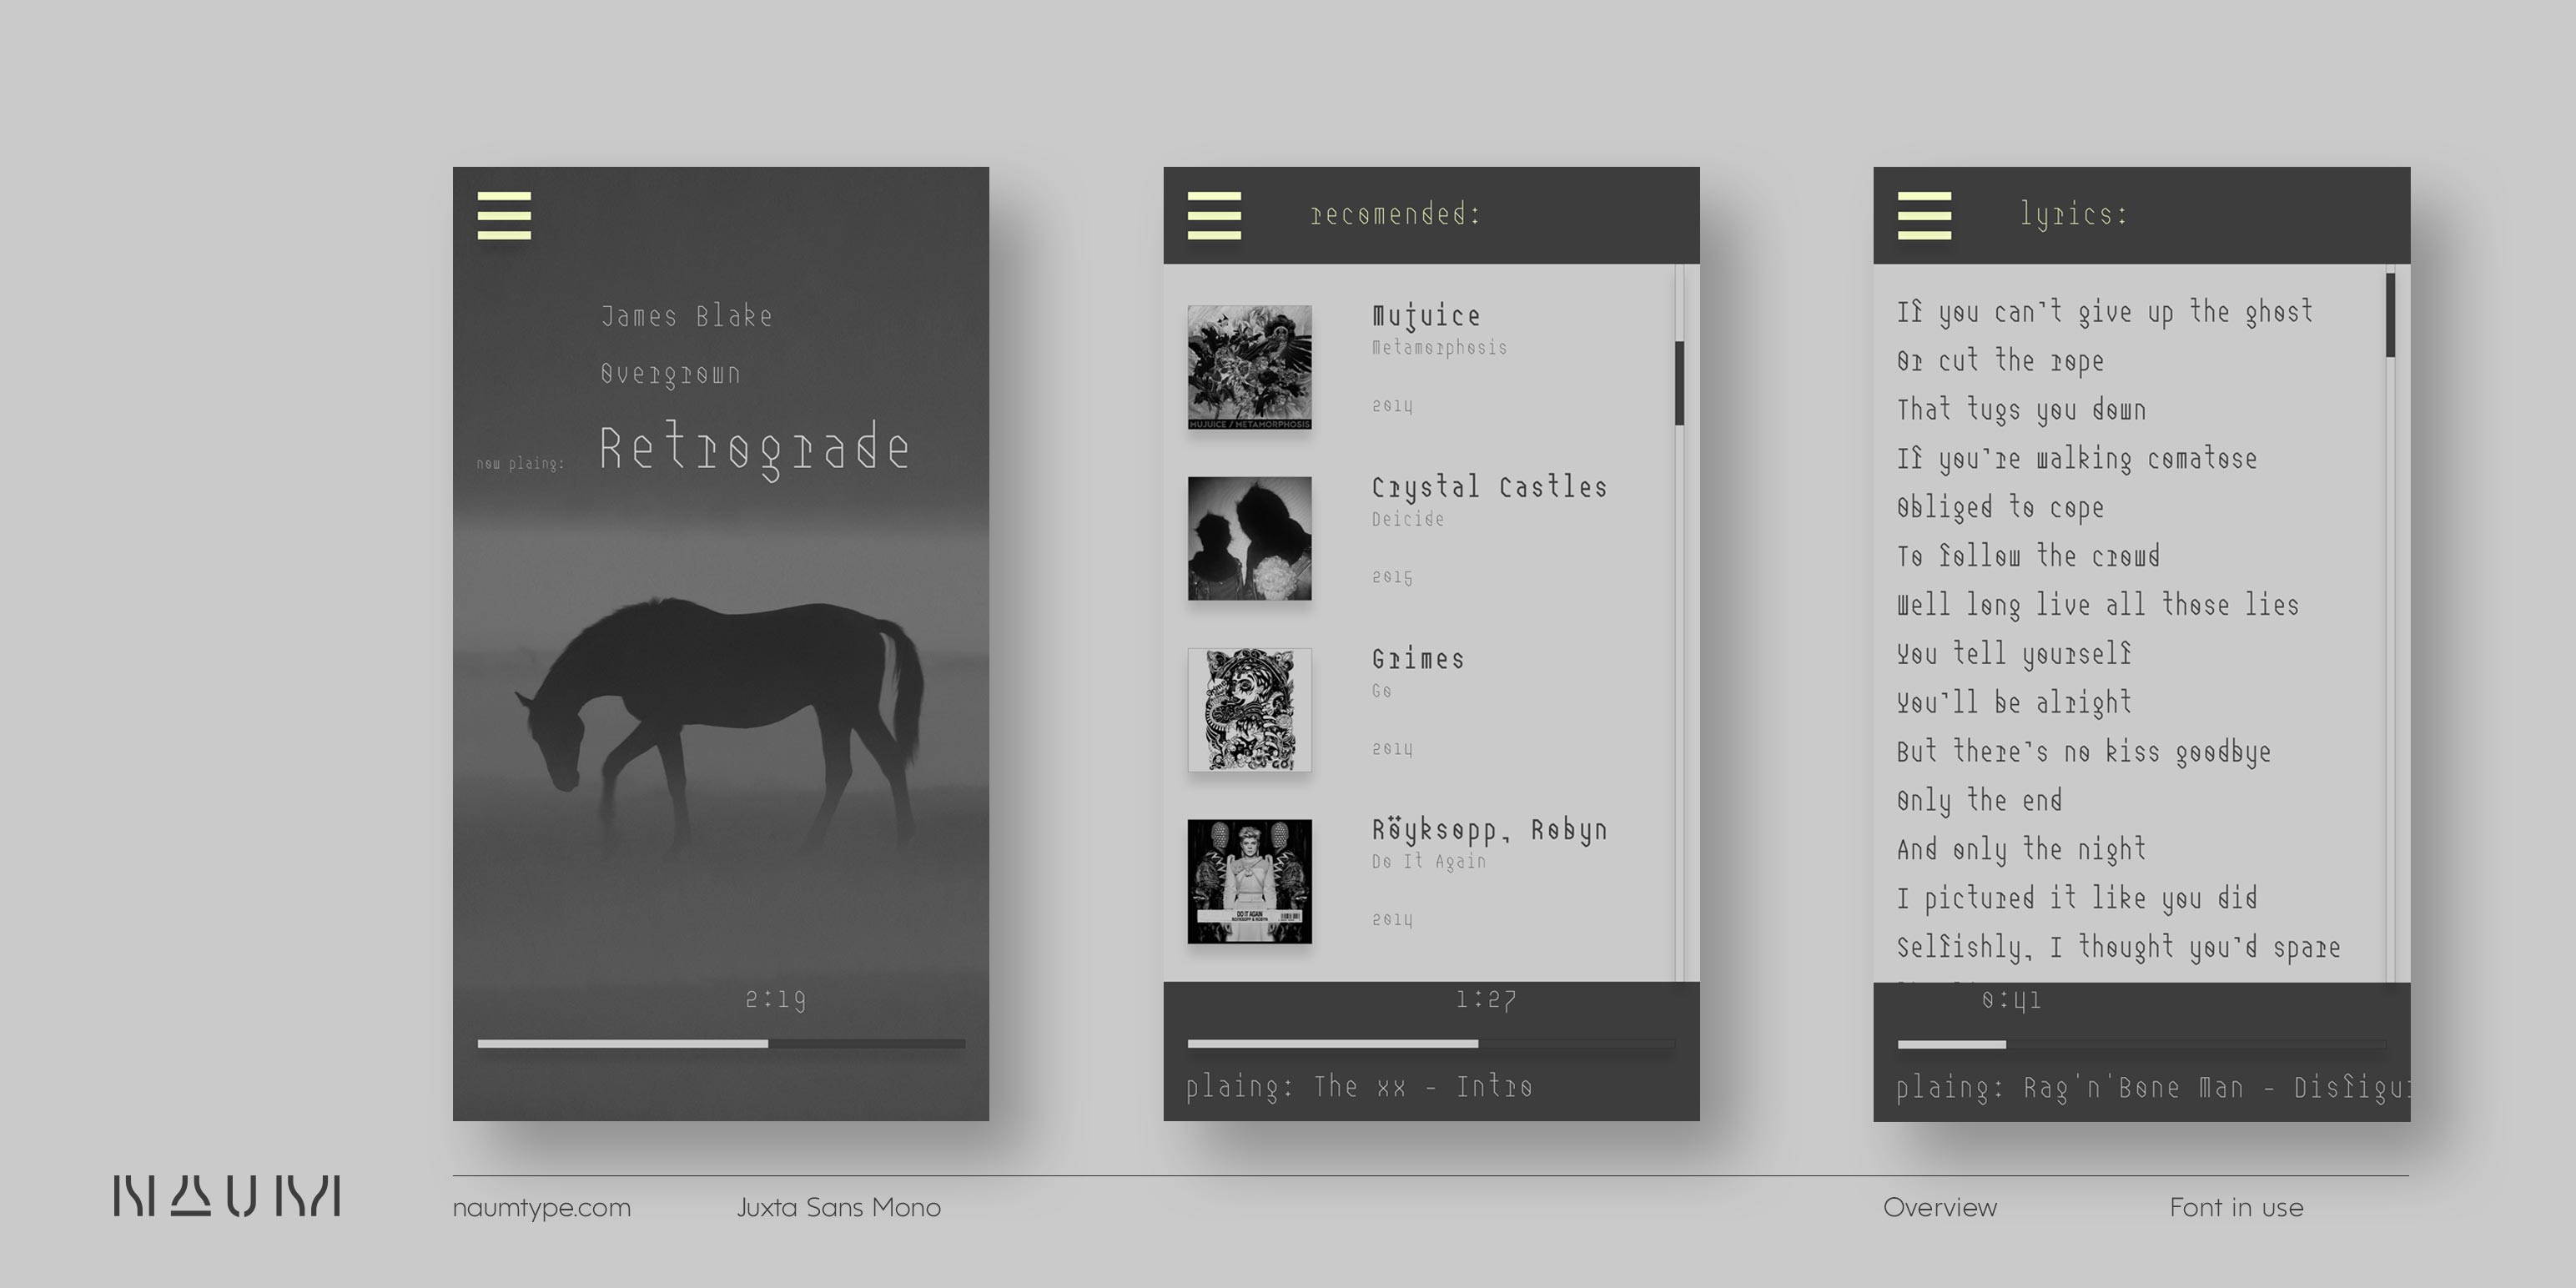Open hamburger menu beside recomended header
The width and height of the screenshot is (2576, 1288).
1214,215
